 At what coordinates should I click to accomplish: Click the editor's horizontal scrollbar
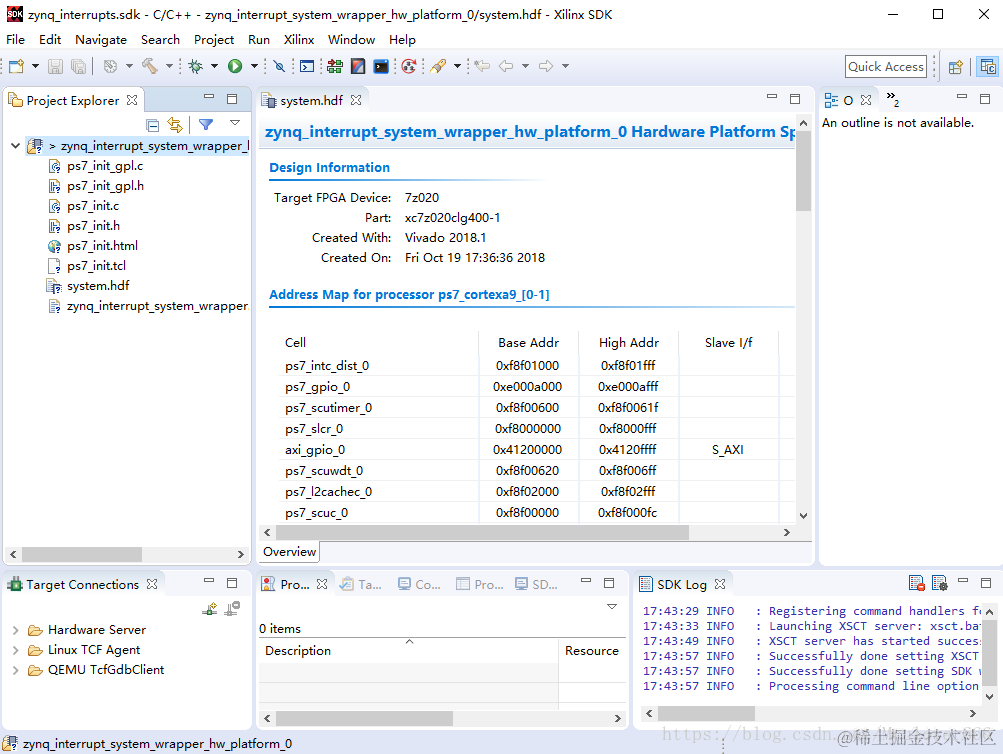coord(480,533)
